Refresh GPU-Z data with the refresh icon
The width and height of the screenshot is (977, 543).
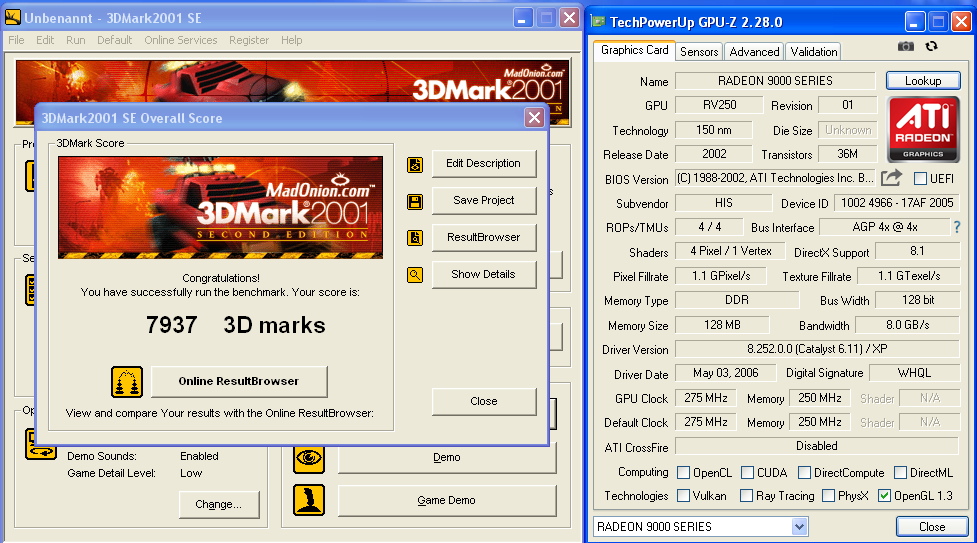932,47
